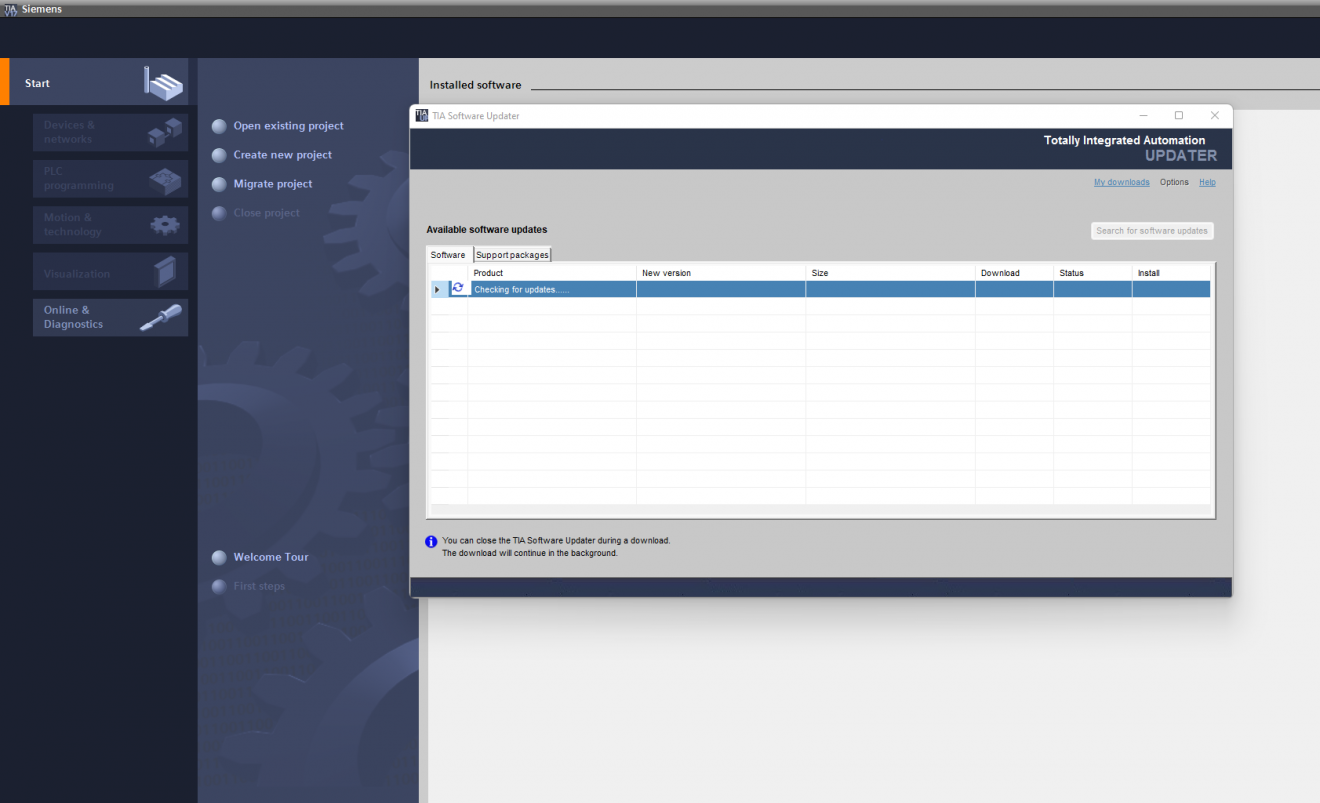The height and width of the screenshot is (803, 1320).
Task: Select the Motion & technology gear icon
Action: pyautogui.click(x=163, y=224)
